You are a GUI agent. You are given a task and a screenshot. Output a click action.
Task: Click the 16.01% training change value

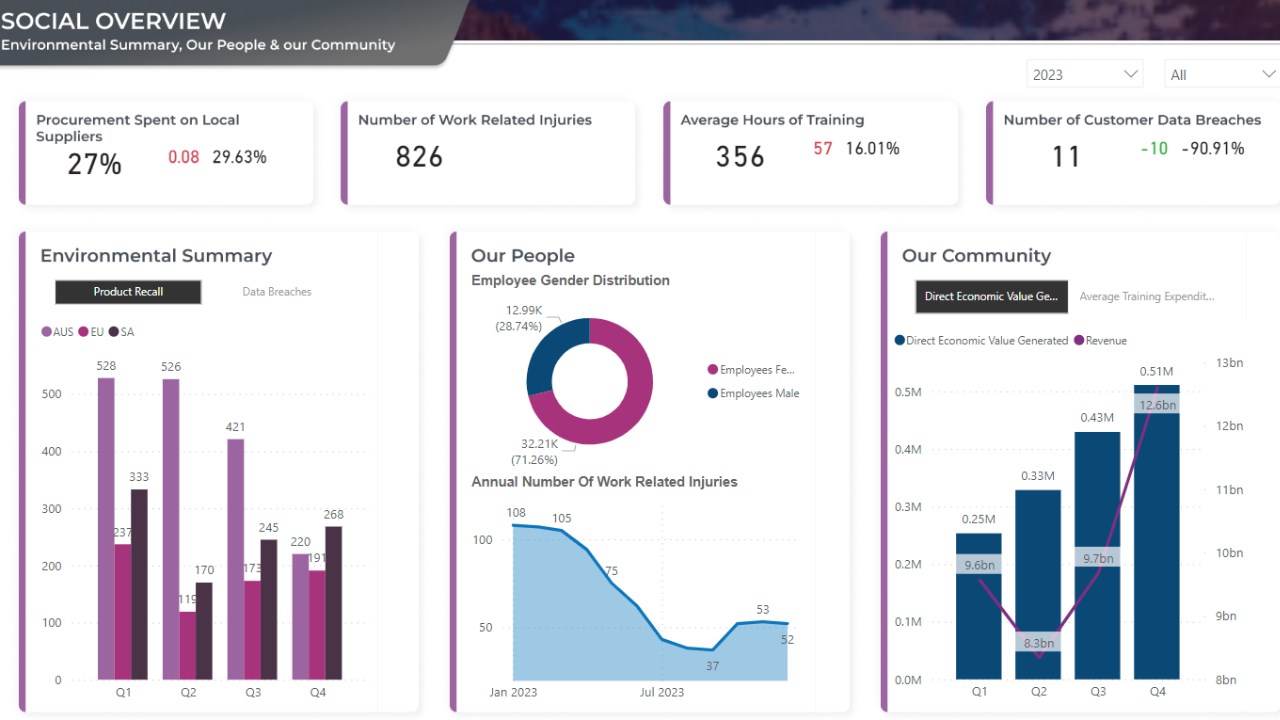coord(872,148)
